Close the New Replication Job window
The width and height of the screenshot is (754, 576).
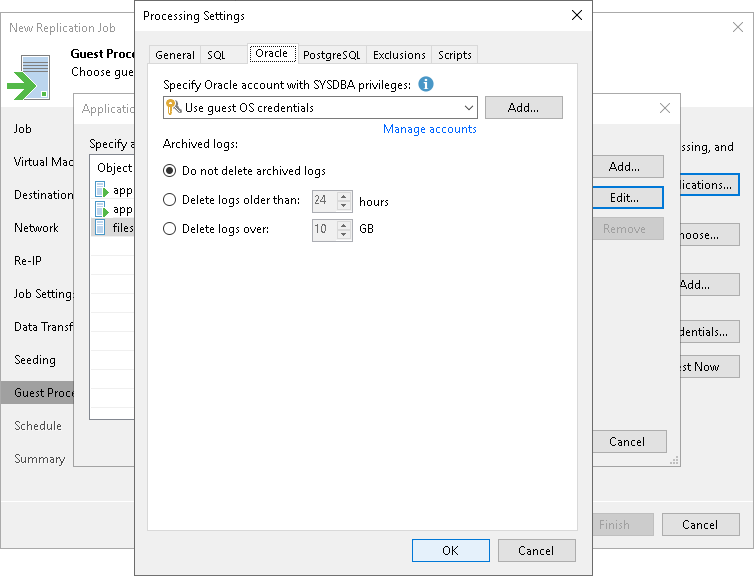pos(738,27)
